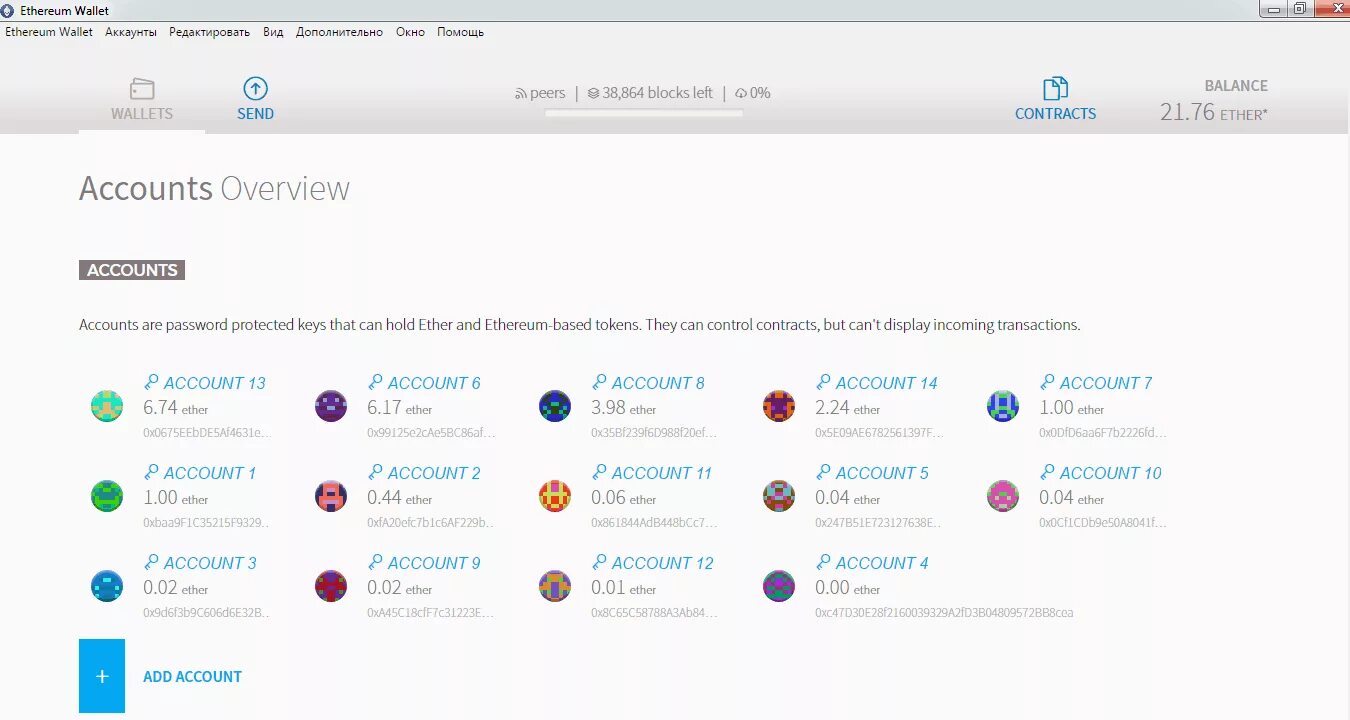Viewport: 1350px width, 720px height.
Task: Click the 6.74 ether balance
Action: (176, 408)
